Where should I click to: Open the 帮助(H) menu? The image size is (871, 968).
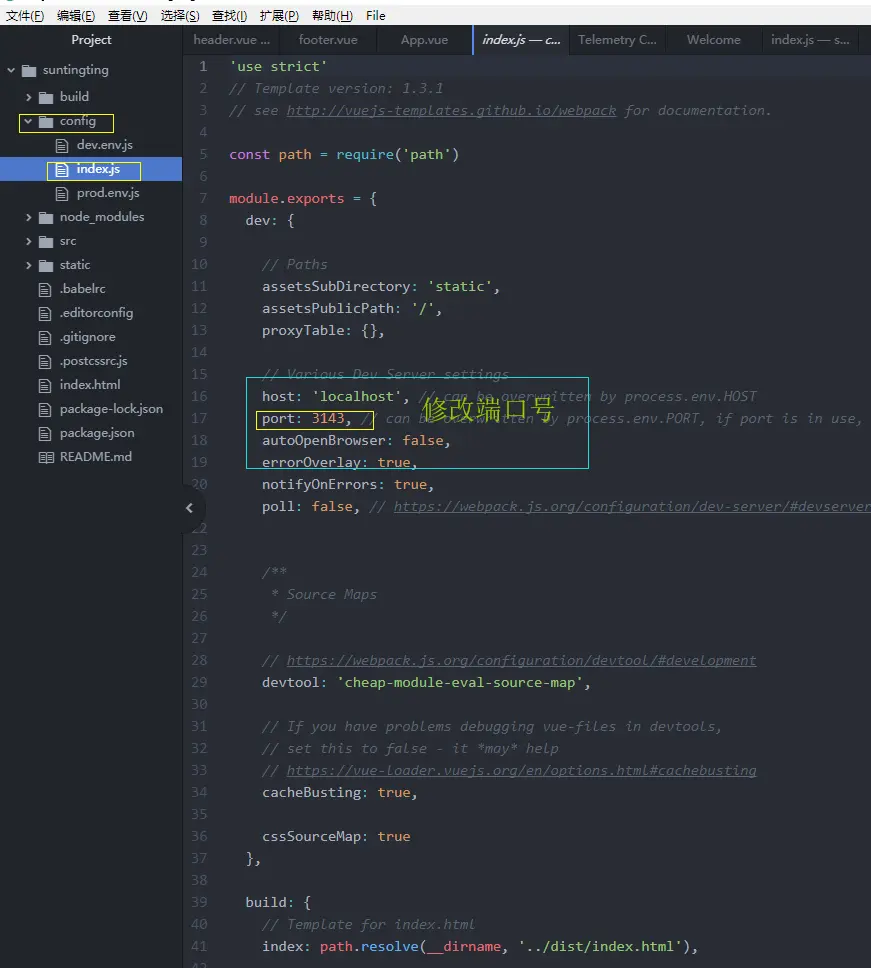click(332, 16)
